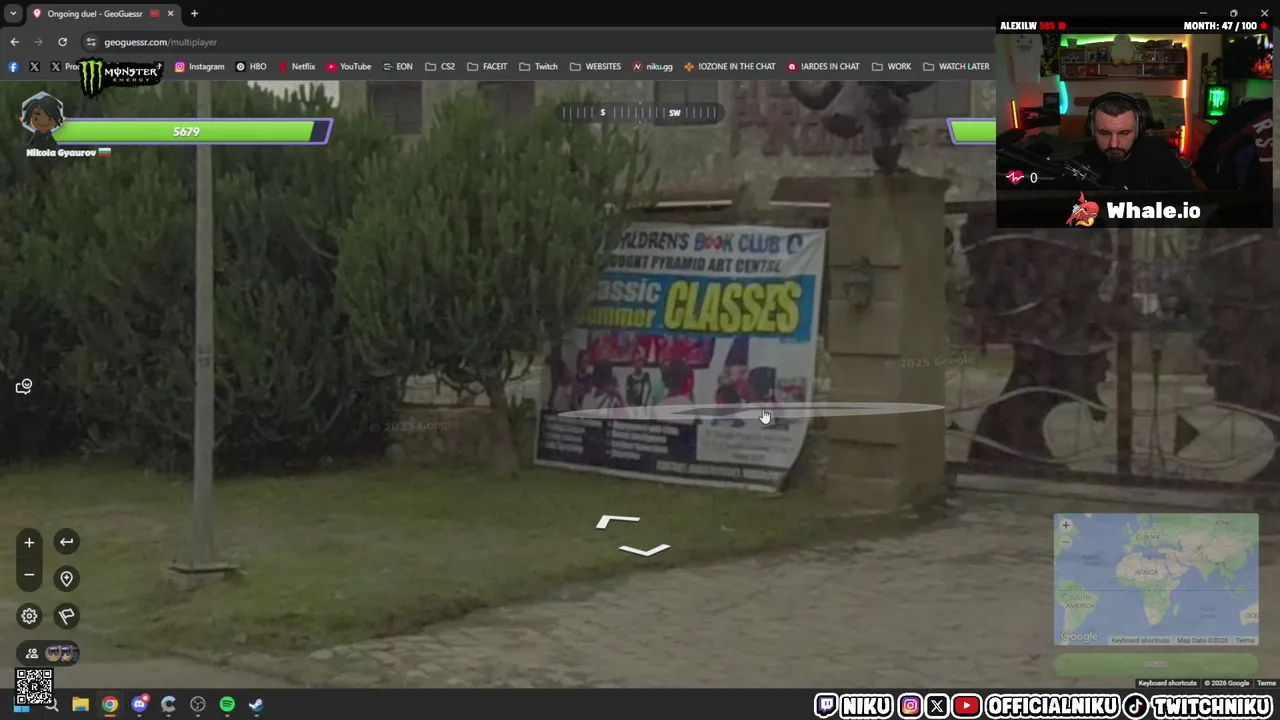Open Windows taskbar search
Viewport: 1280px width, 720px height.
(x=51, y=705)
